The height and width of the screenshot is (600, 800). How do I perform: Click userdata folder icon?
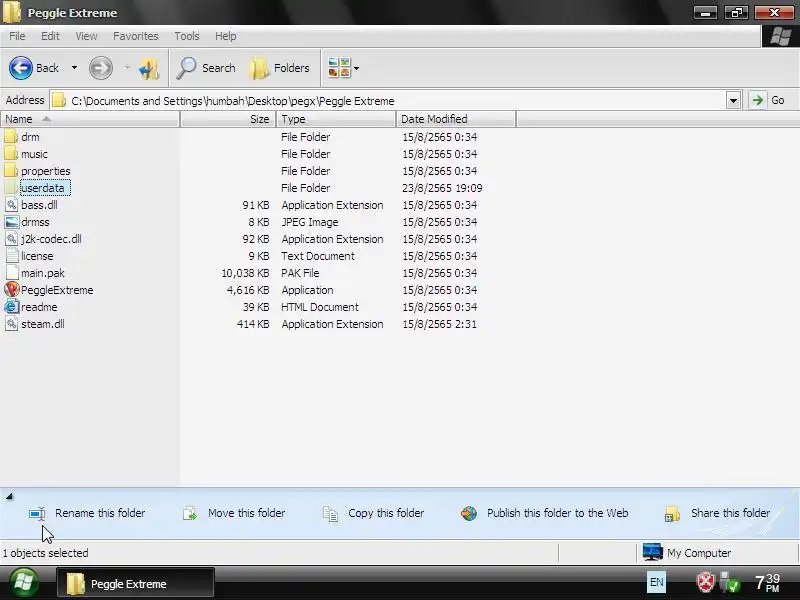coord(11,187)
